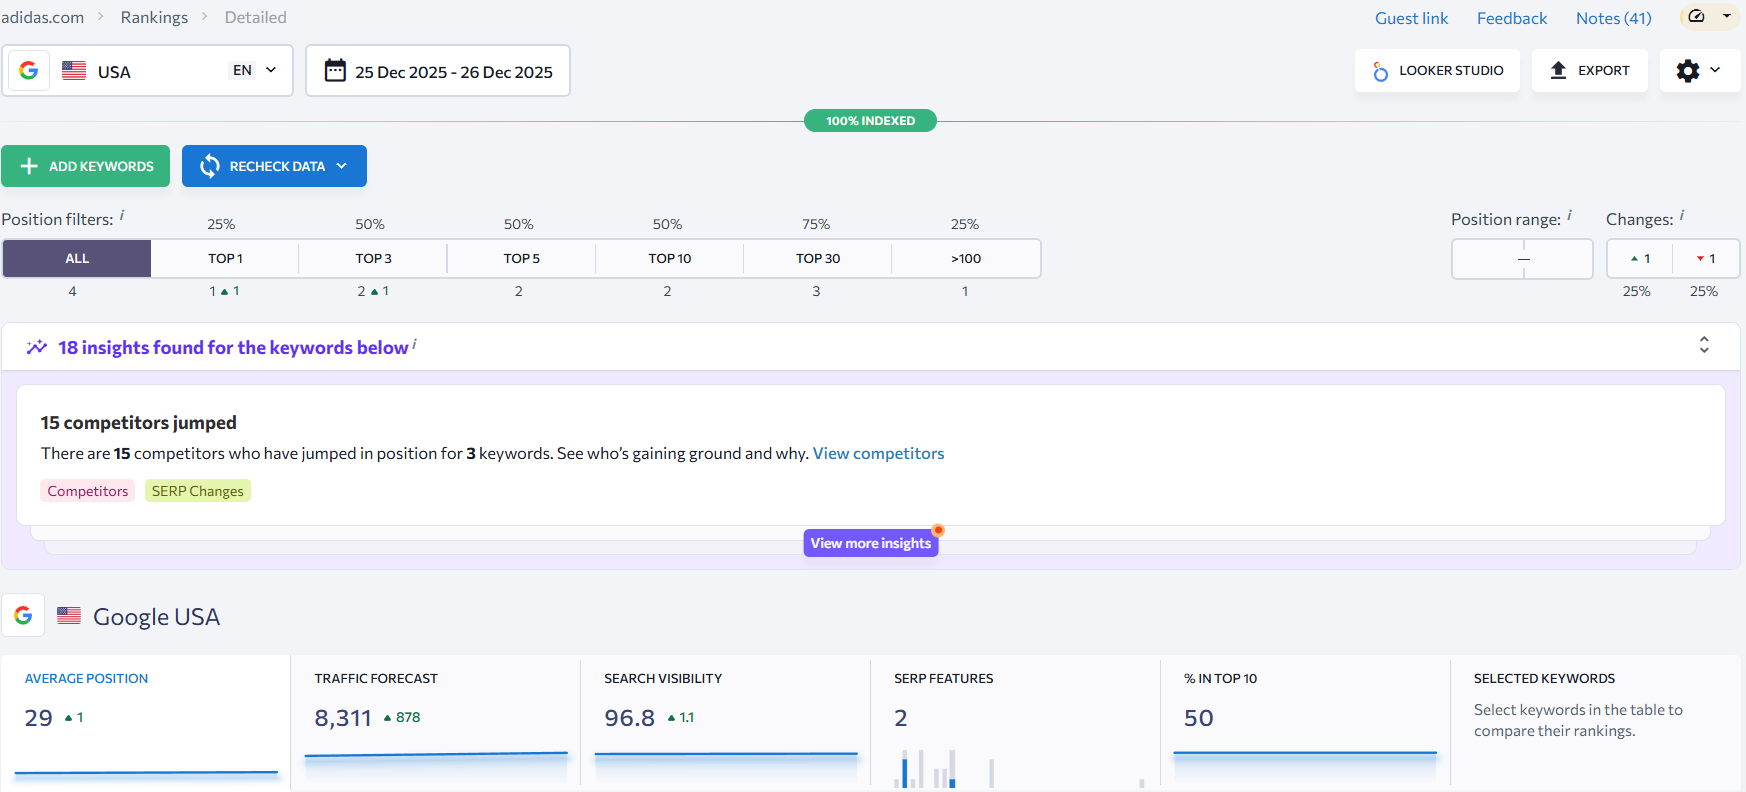Image resolution: width=1746 pixels, height=792 pixels.
Task: Open the date range picker 25 Dec 2025
Action: point(438,71)
